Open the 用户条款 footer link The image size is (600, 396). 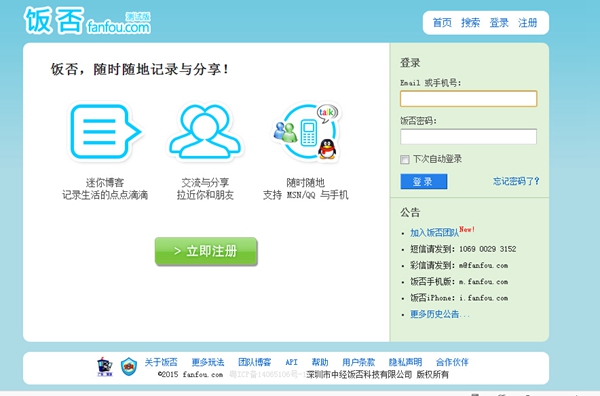359,362
